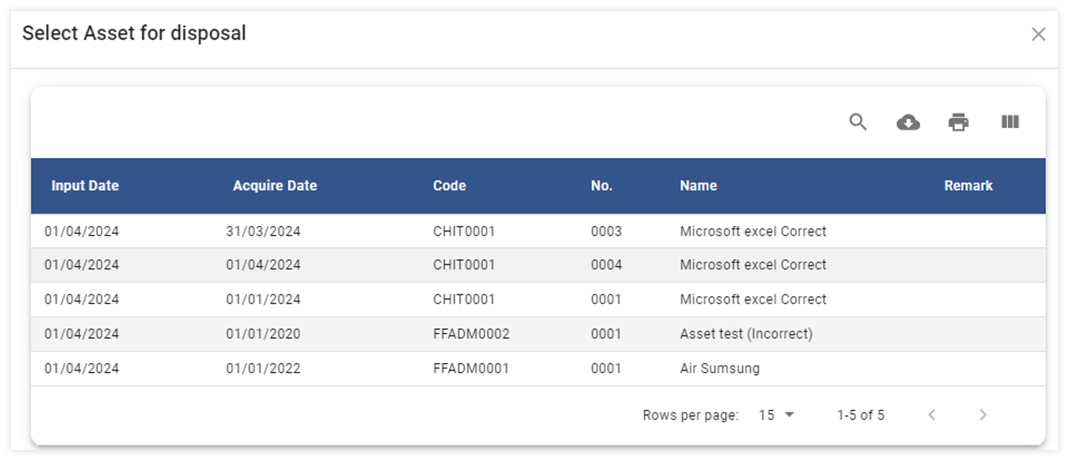Choose the row acquired on 01/04/2024
Image resolution: width=1069 pixels, height=461 pixels.
[263, 266]
